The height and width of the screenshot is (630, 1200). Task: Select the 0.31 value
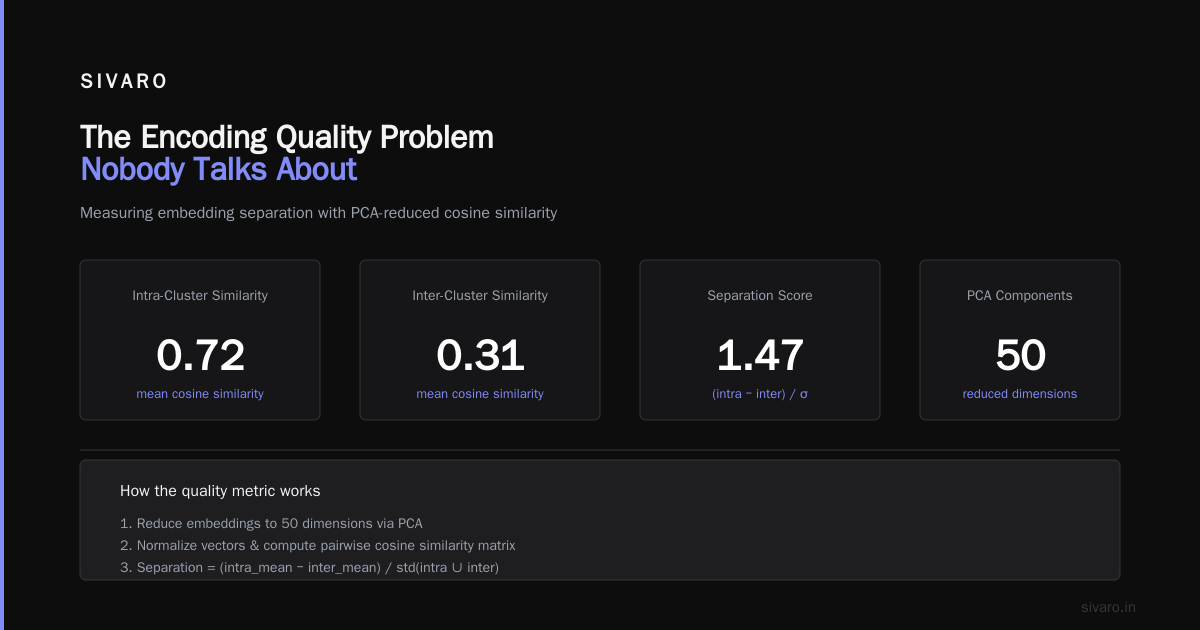click(480, 356)
